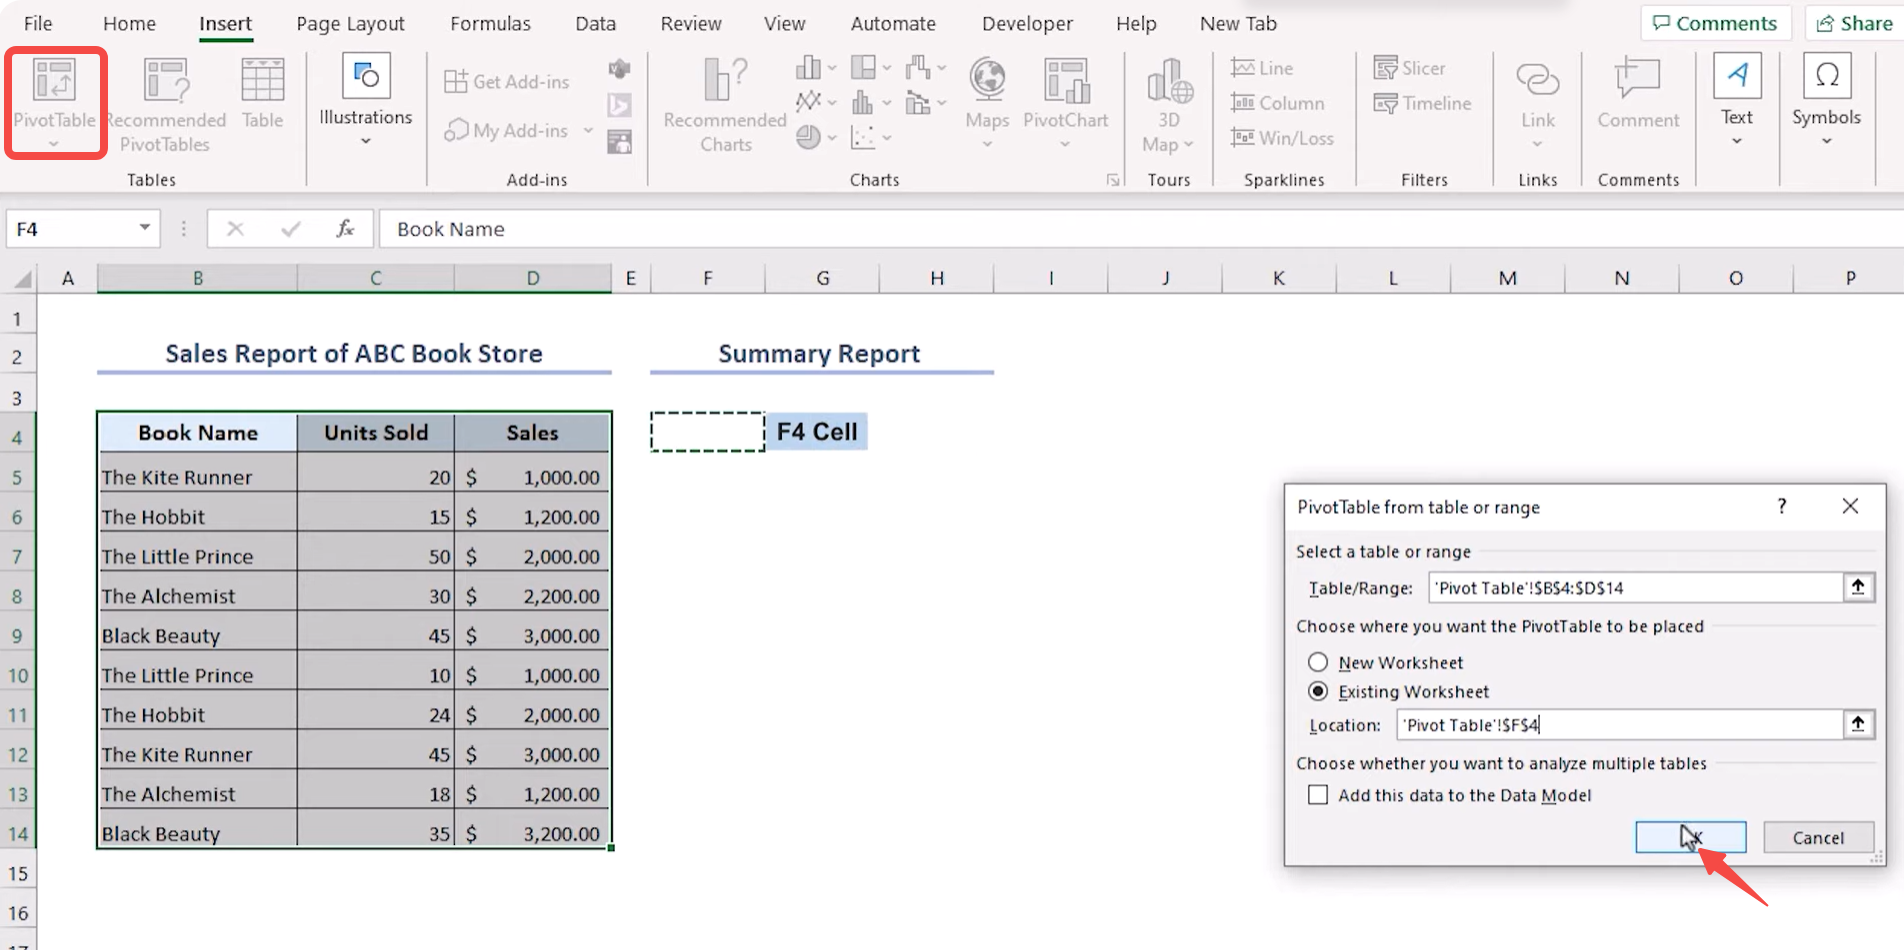Open the File tab
Image resolution: width=1904 pixels, height=950 pixels.
tap(38, 23)
